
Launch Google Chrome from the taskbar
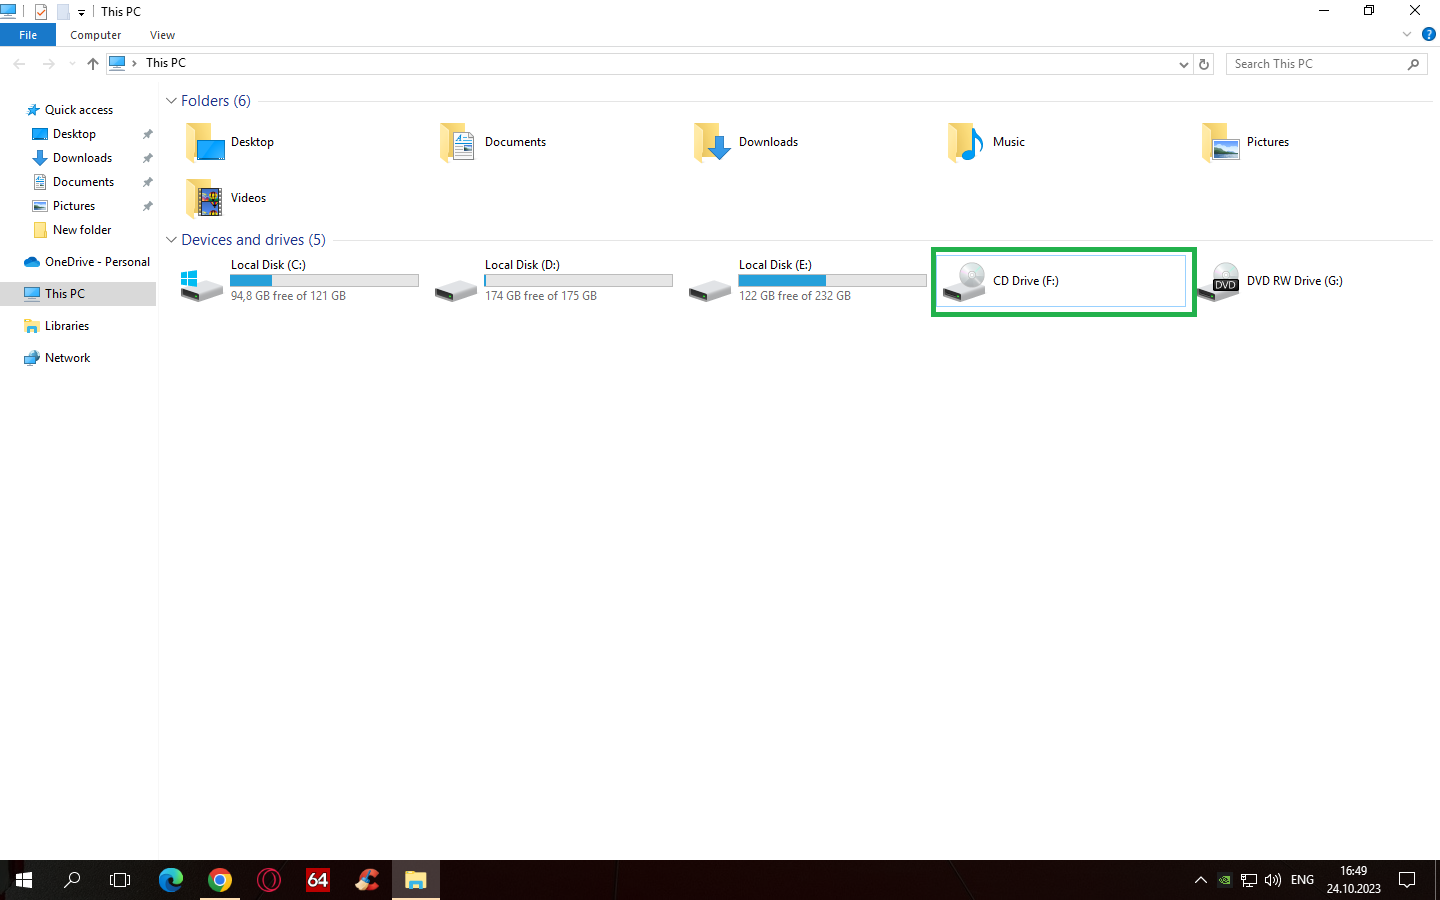pos(220,880)
